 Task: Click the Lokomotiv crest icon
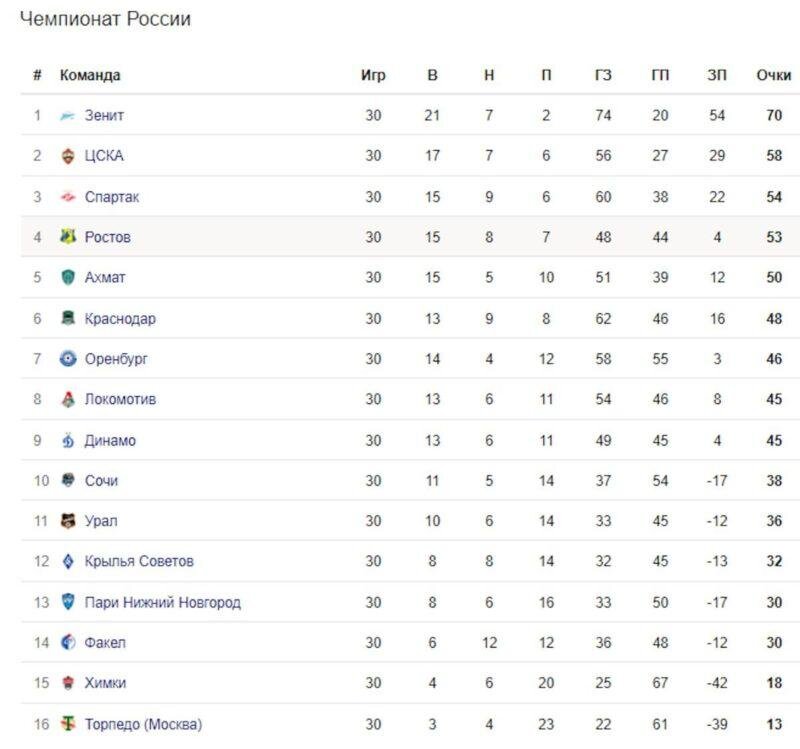[68, 399]
